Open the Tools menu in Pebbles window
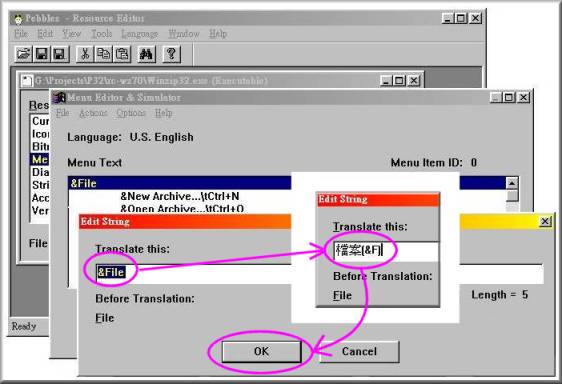 click(x=101, y=34)
